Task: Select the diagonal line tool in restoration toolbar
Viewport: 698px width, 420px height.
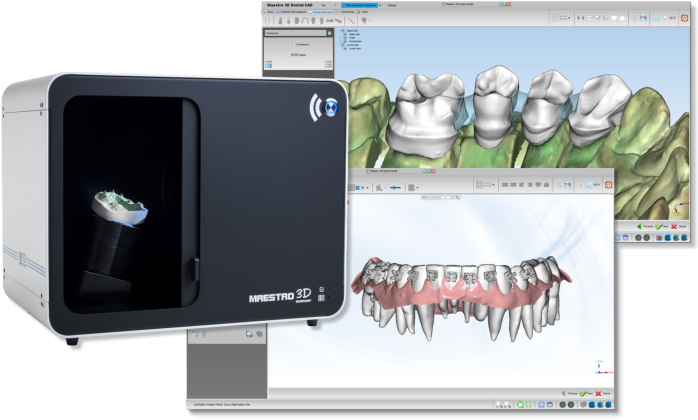Action: point(351,21)
